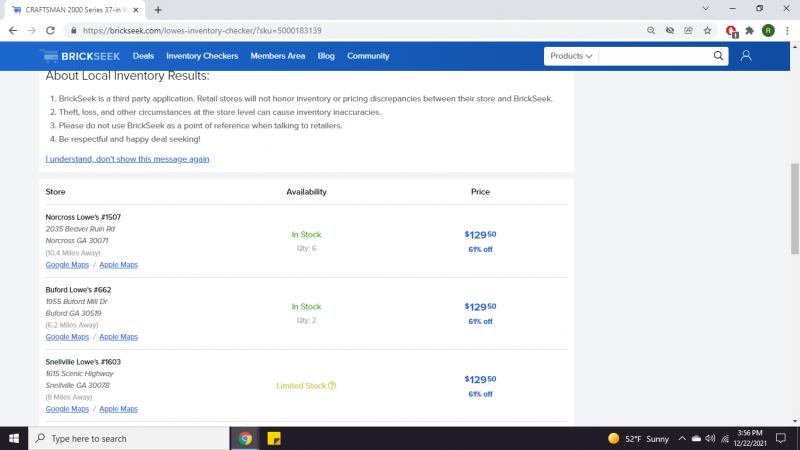Click the taskbar clock showing 3:56 PM
The height and width of the screenshot is (450, 800).
[x=750, y=438]
